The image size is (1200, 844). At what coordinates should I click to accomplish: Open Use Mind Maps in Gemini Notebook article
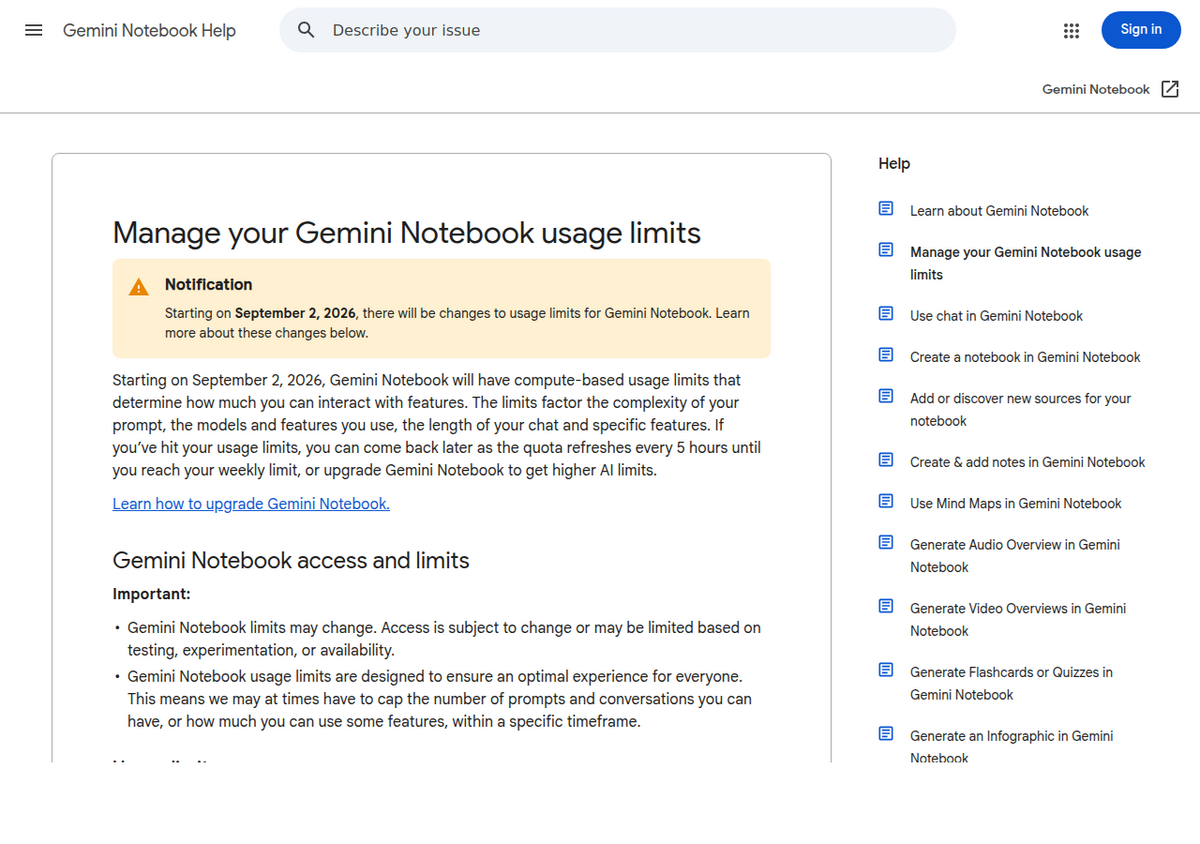(x=1016, y=503)
